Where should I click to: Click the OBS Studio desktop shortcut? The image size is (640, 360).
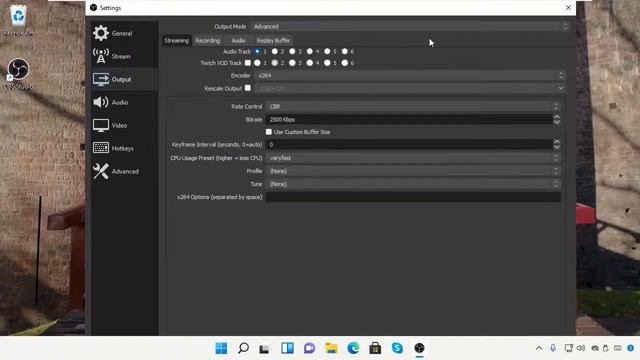18,73
